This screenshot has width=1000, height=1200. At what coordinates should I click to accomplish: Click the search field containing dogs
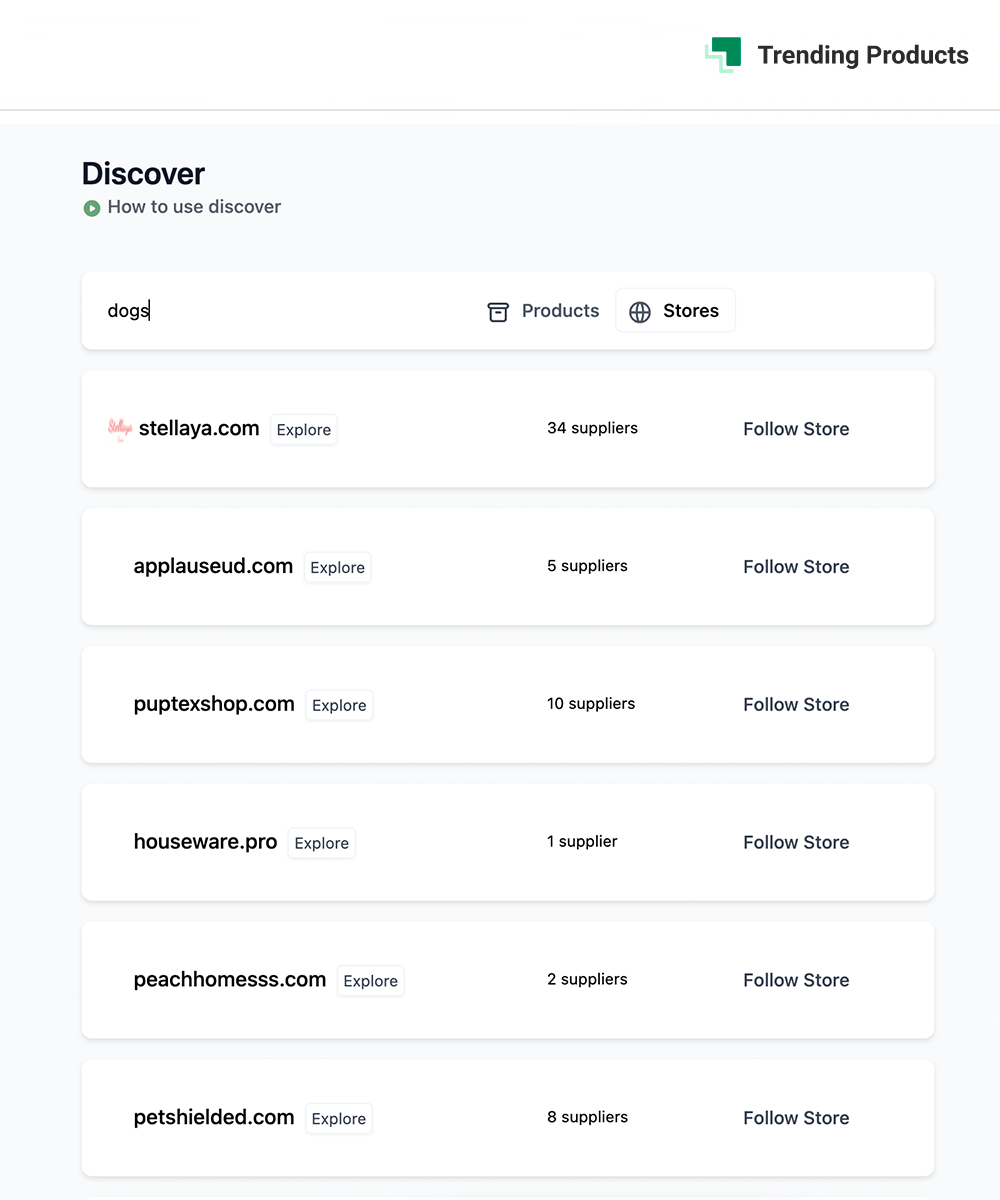(x=280, y=311)
